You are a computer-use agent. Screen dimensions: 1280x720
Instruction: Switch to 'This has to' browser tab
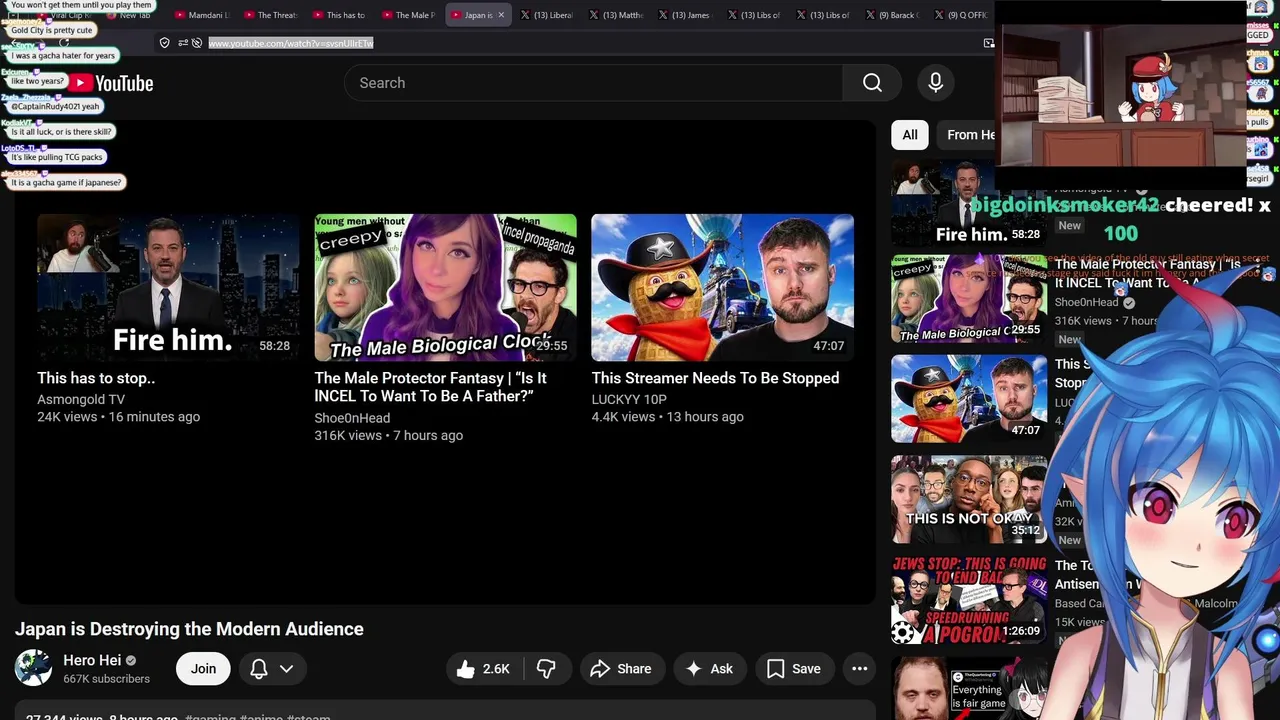[x=339, y=15]
